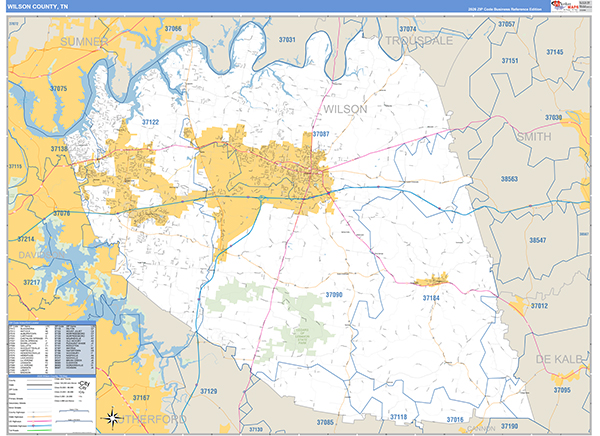Click ZIP code label 37085
The width and height of the screenshot is (600, 436).
coord(325,423)
